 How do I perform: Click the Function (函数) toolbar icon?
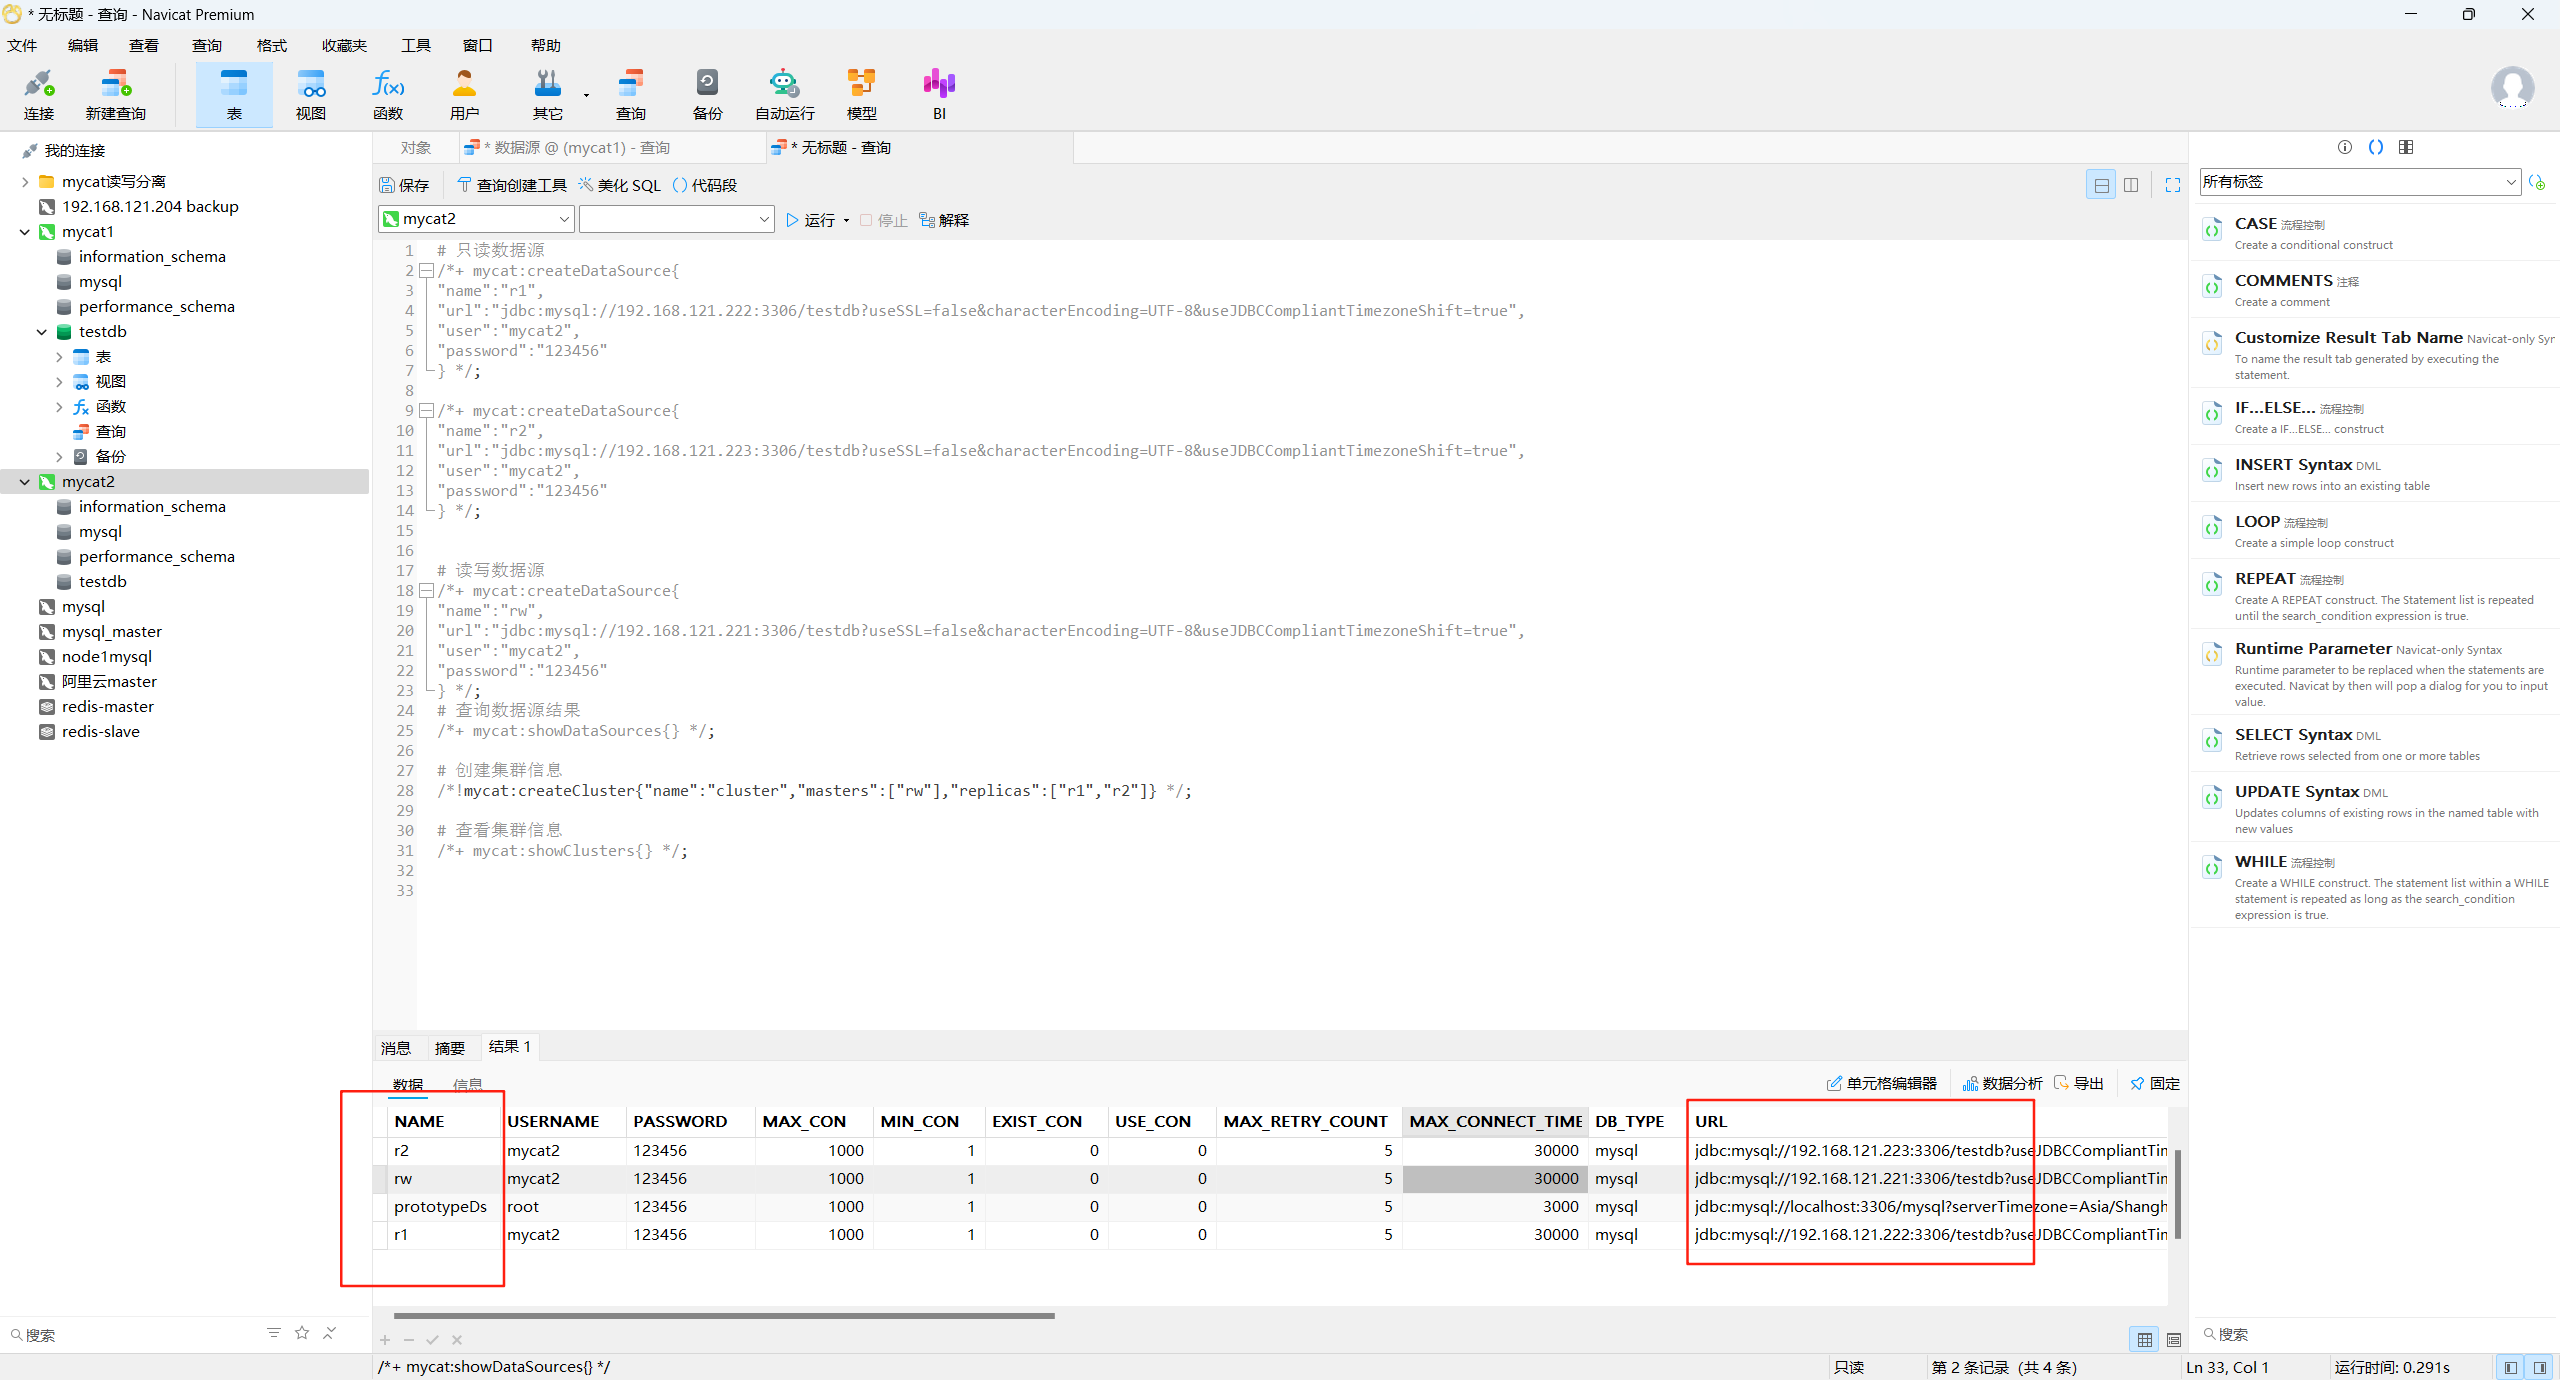(388, 95)
